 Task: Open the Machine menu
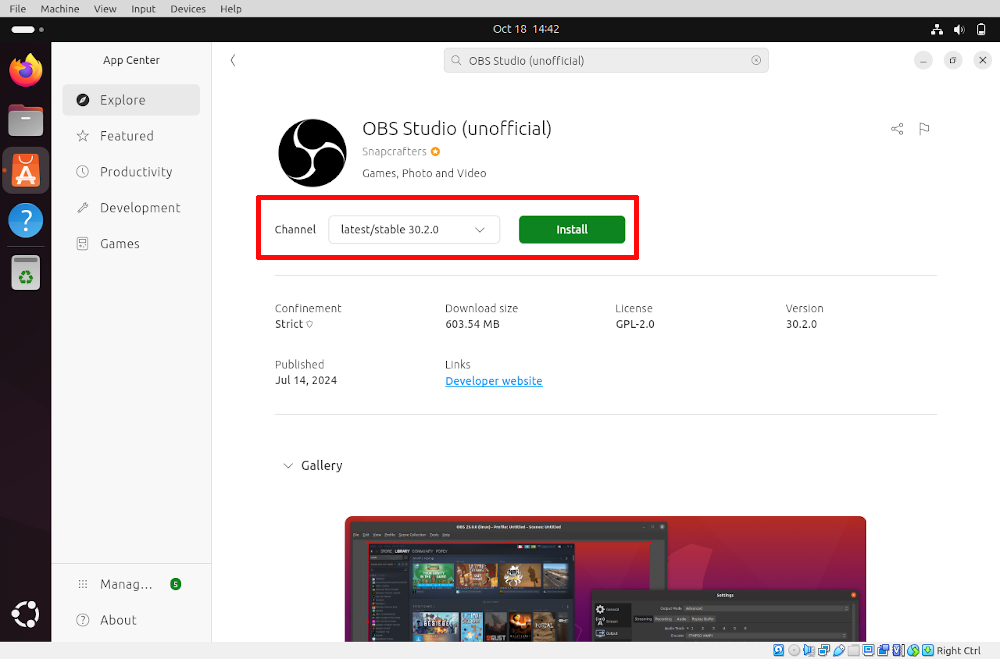59,8
